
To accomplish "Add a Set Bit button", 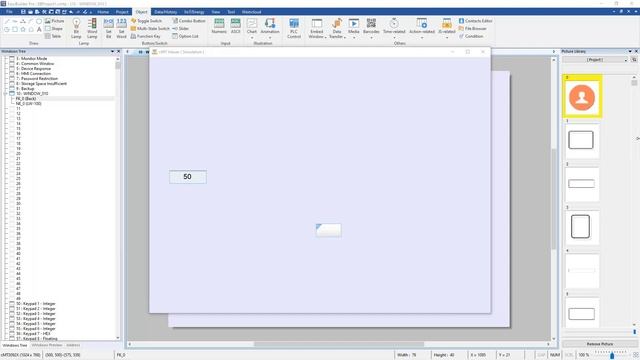I will 109,28.
